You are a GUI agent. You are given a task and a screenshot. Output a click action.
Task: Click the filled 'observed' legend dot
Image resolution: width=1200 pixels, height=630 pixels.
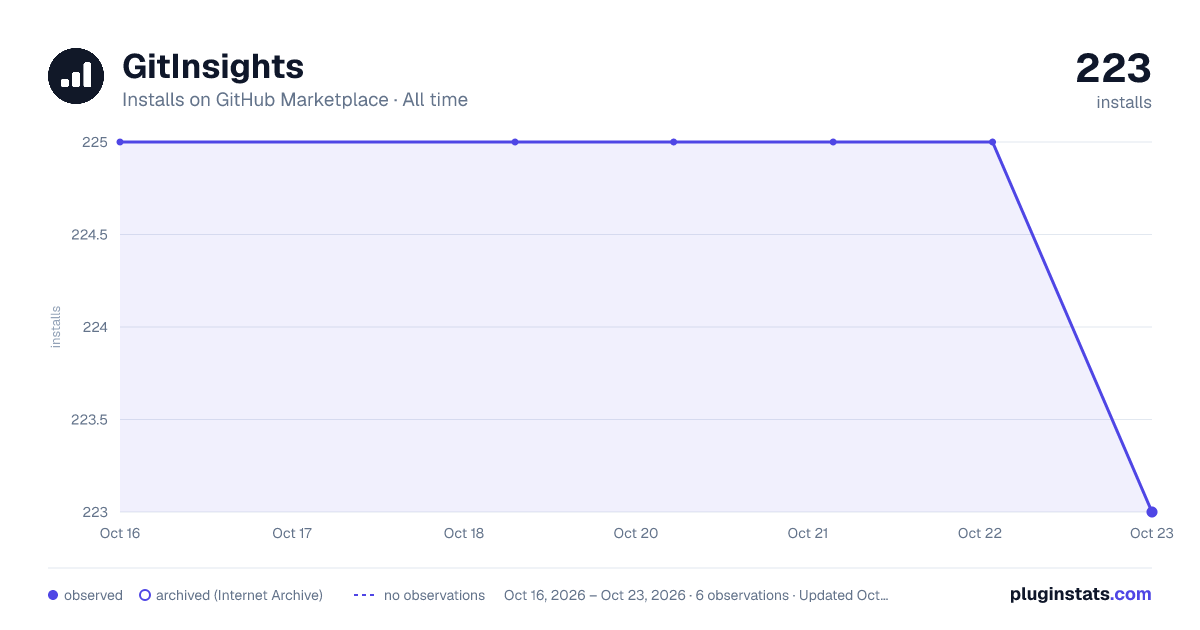(53, 595)
